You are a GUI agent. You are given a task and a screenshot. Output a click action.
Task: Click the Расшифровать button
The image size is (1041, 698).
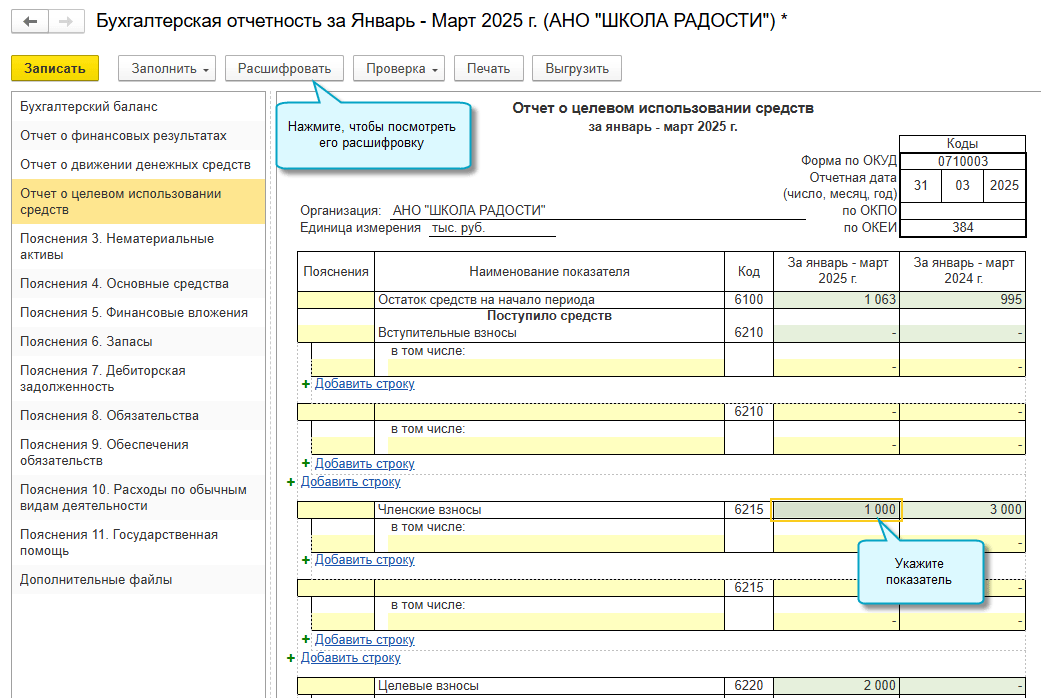(x=284, y=68)
